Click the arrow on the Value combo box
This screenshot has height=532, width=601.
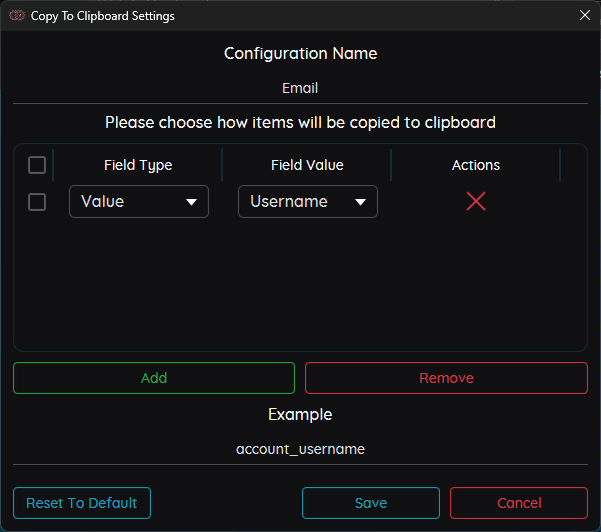(x=191, y=202)
